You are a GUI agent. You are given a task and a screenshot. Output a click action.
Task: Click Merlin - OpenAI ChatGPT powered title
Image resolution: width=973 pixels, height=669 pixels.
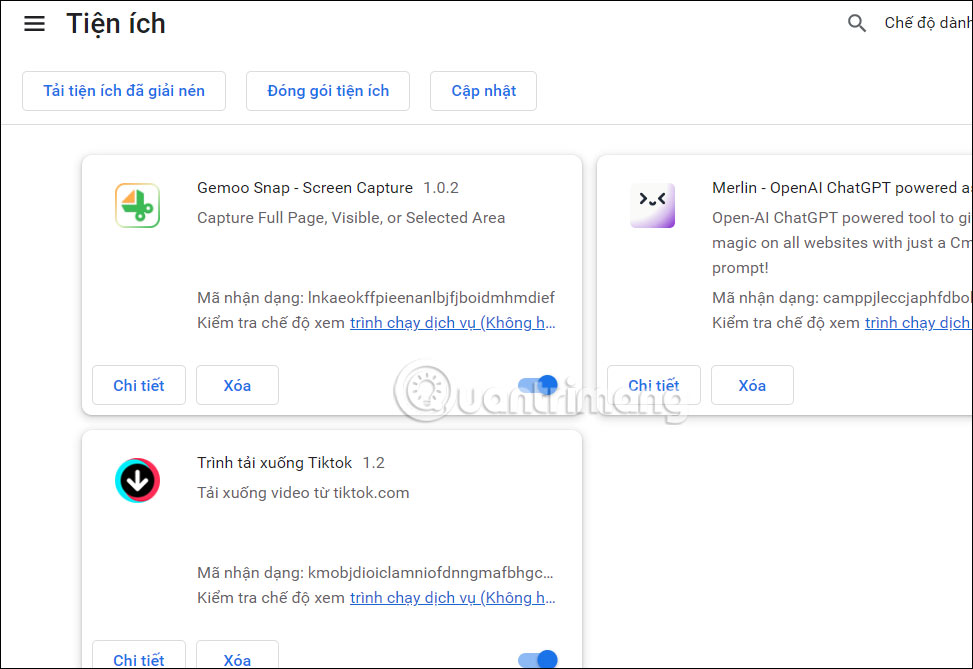(x=842, y=187)
